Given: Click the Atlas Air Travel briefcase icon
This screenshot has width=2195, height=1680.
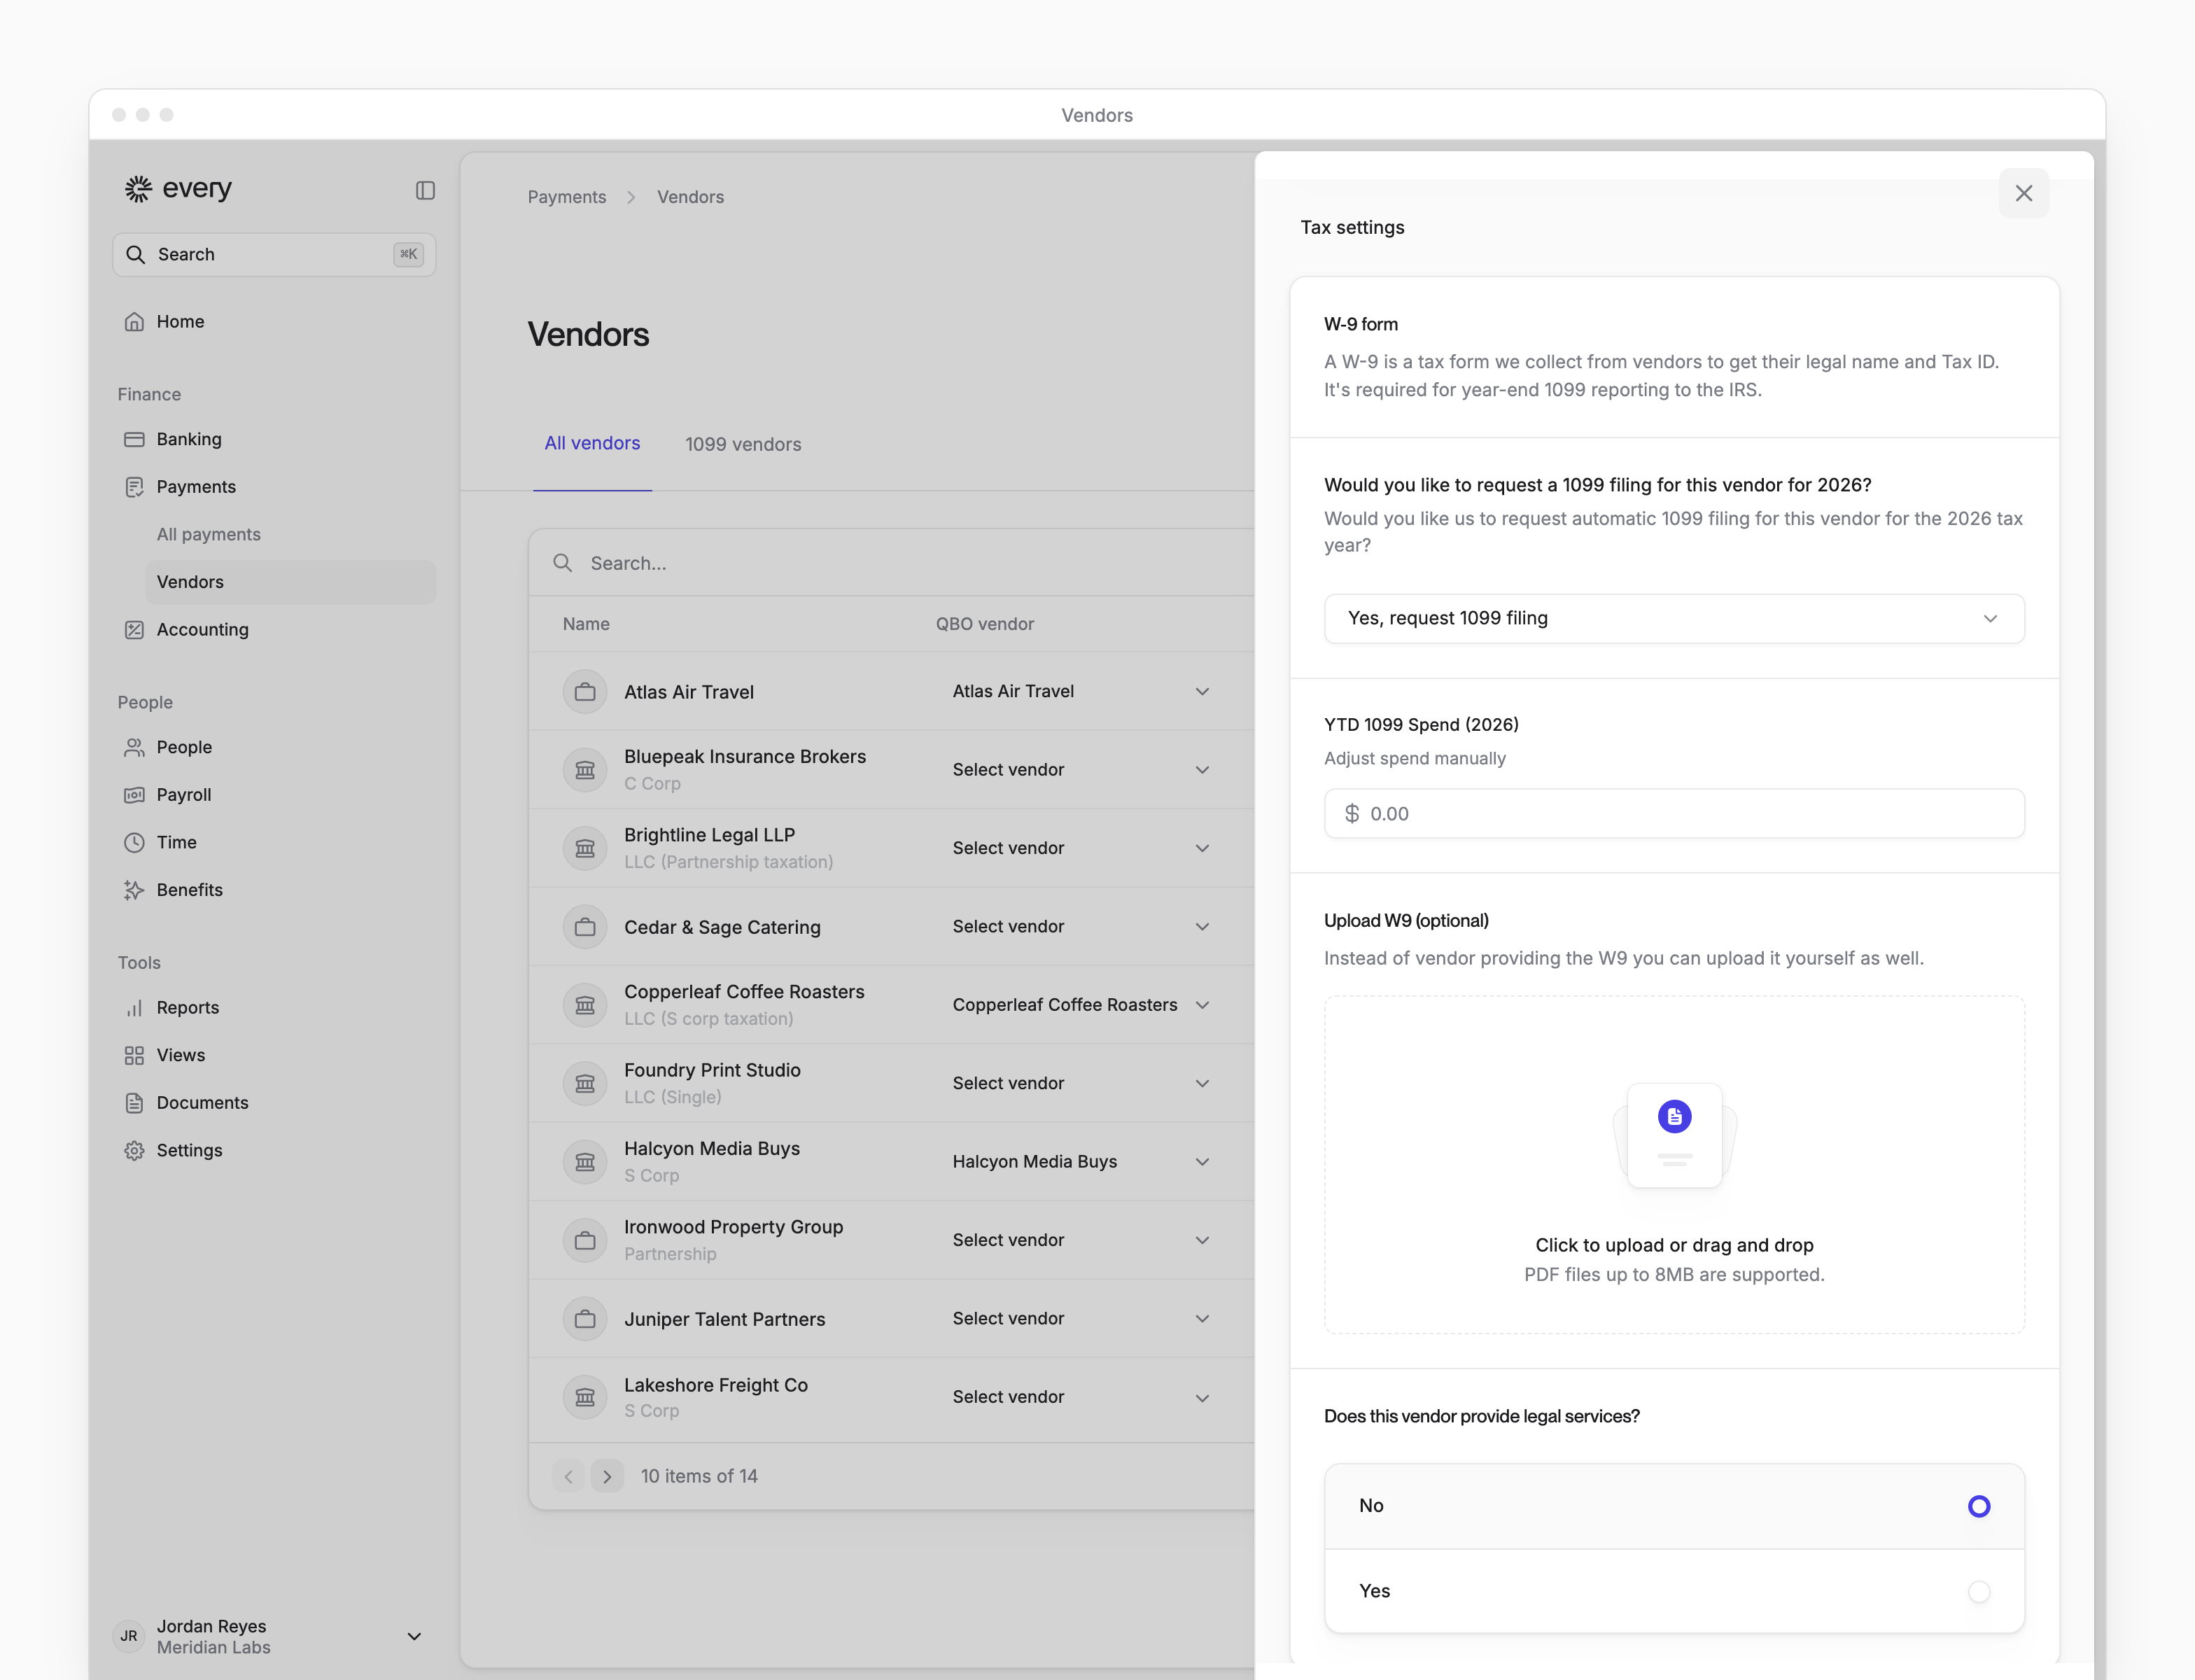Looking at the screenshot, I should pos(585,692).
